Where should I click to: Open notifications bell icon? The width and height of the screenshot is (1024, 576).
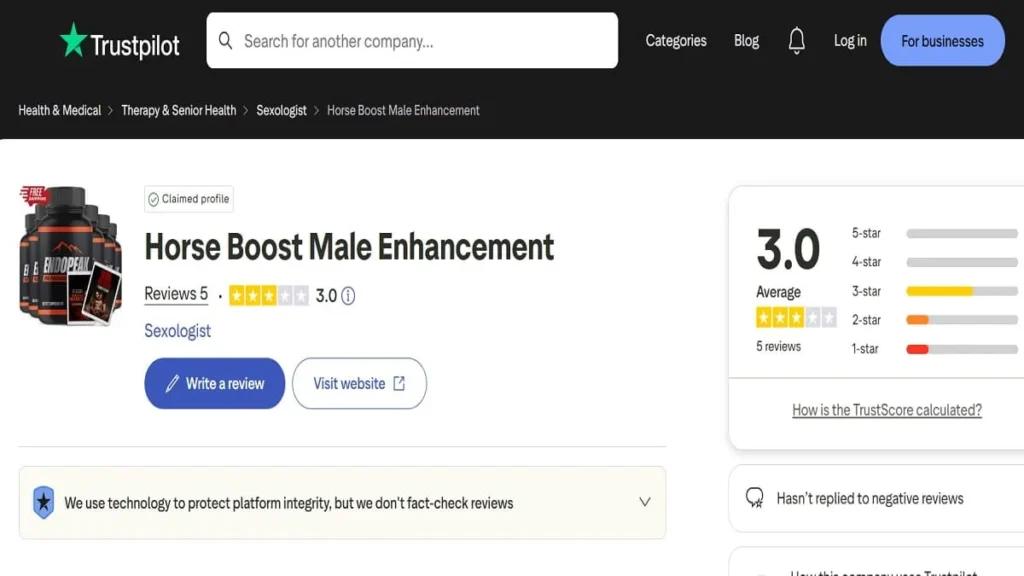pyautogui.click(x=796, y=40)
